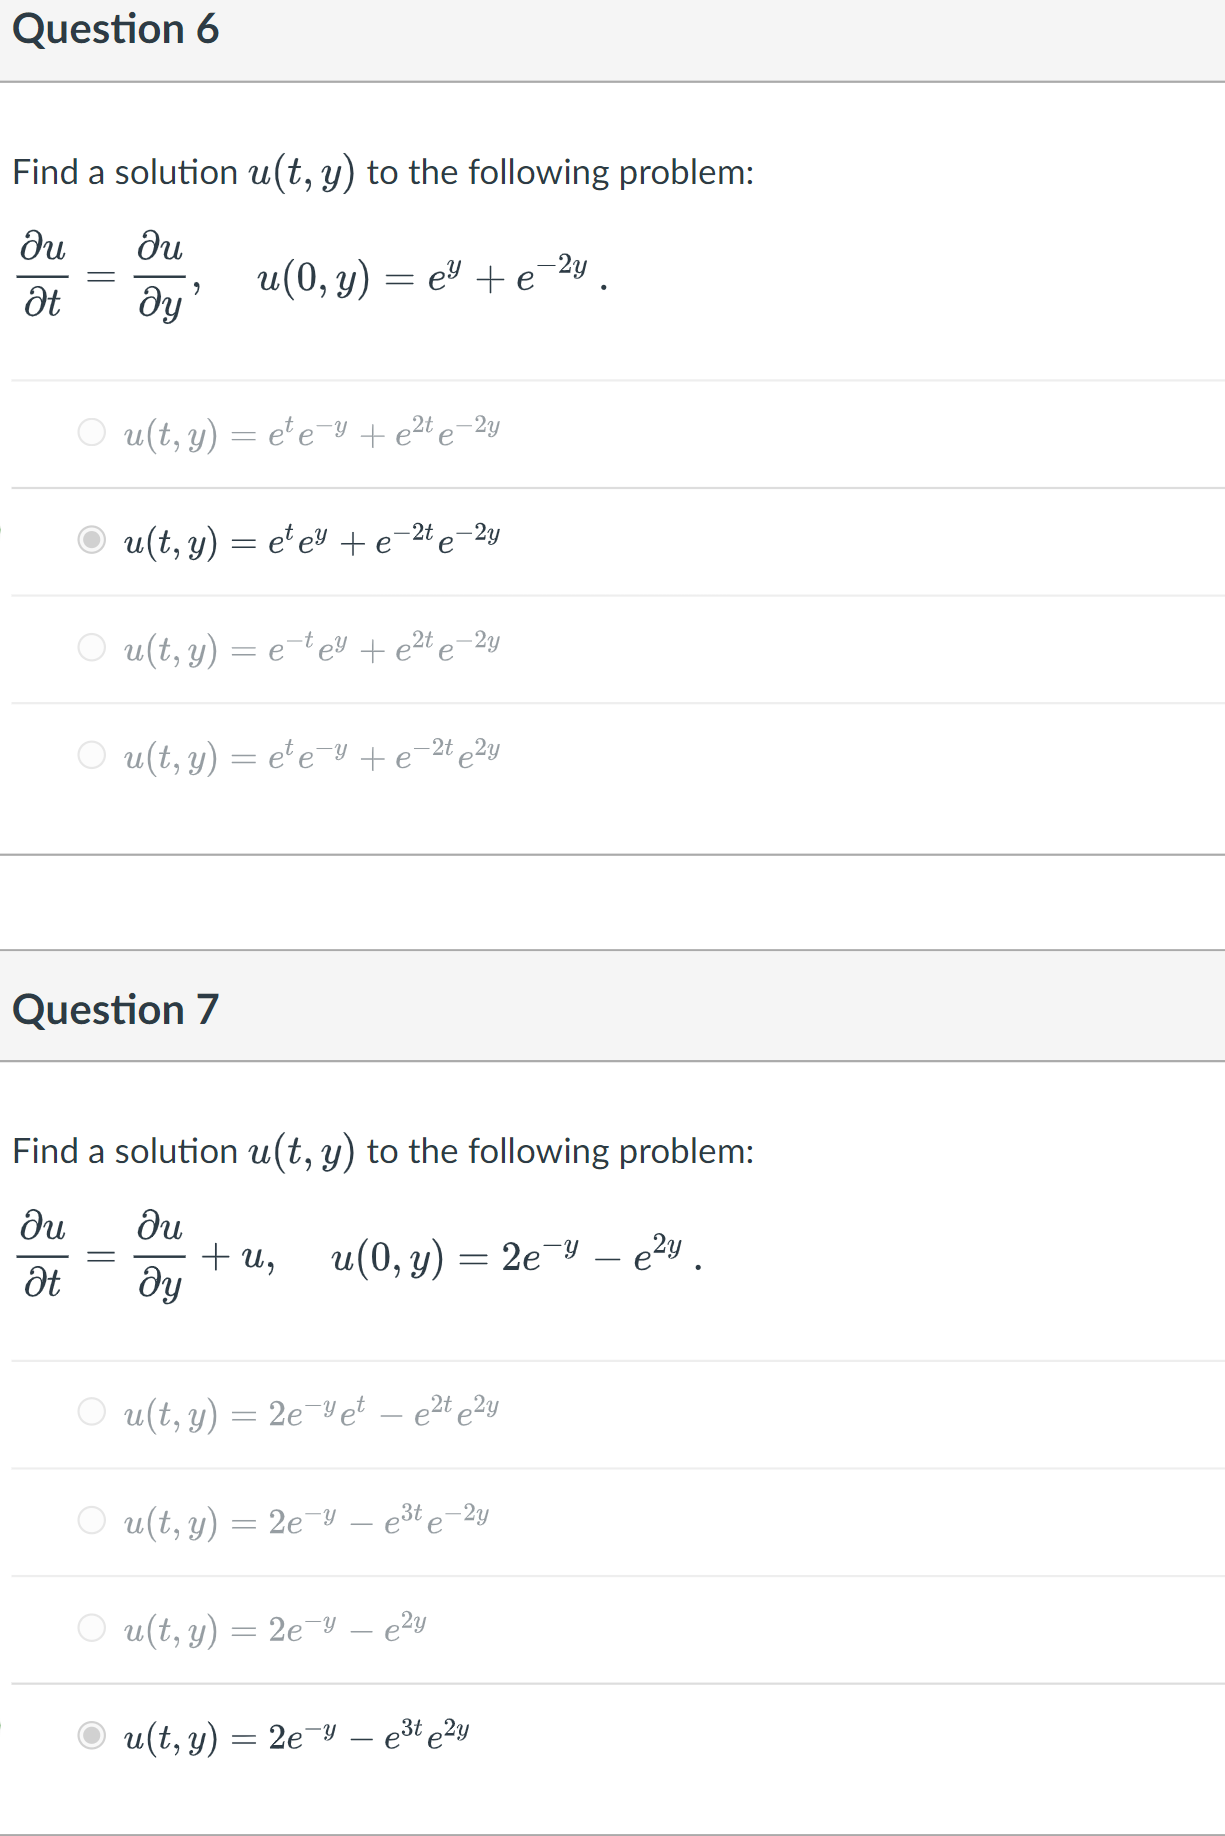Click the radio circle next to the third Question 7 option

tap(91, 1626)
